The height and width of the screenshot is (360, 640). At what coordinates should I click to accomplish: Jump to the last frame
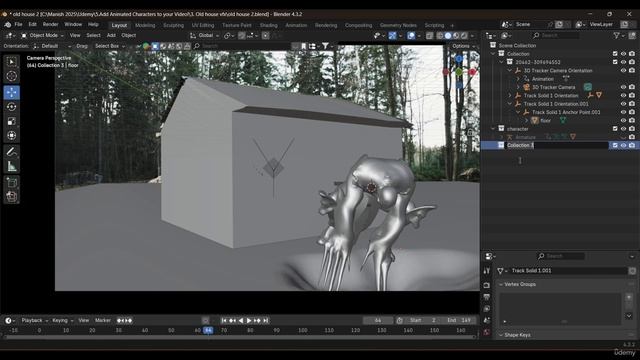pyautogui.click(x=266, y=321)
